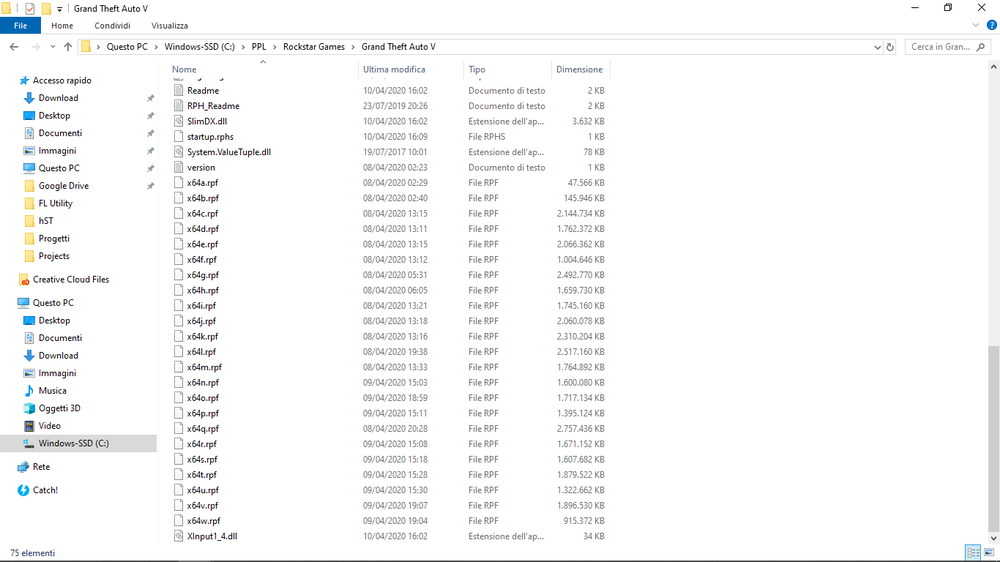Open Progetti folder in sidebar

[x=54, y=238]
